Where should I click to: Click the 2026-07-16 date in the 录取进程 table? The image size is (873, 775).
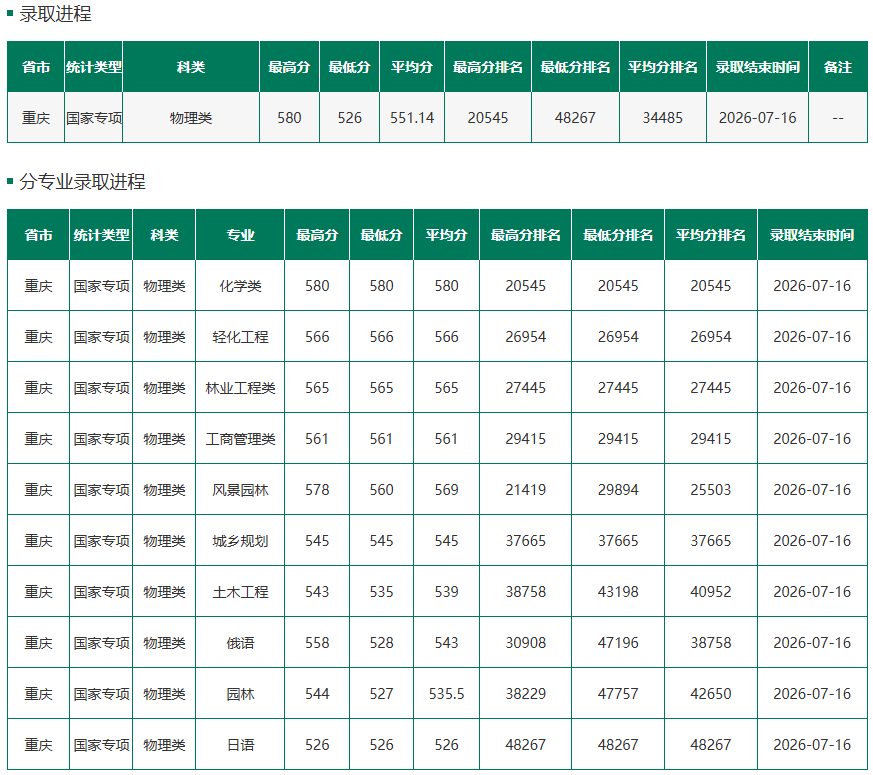click(757, 118)
